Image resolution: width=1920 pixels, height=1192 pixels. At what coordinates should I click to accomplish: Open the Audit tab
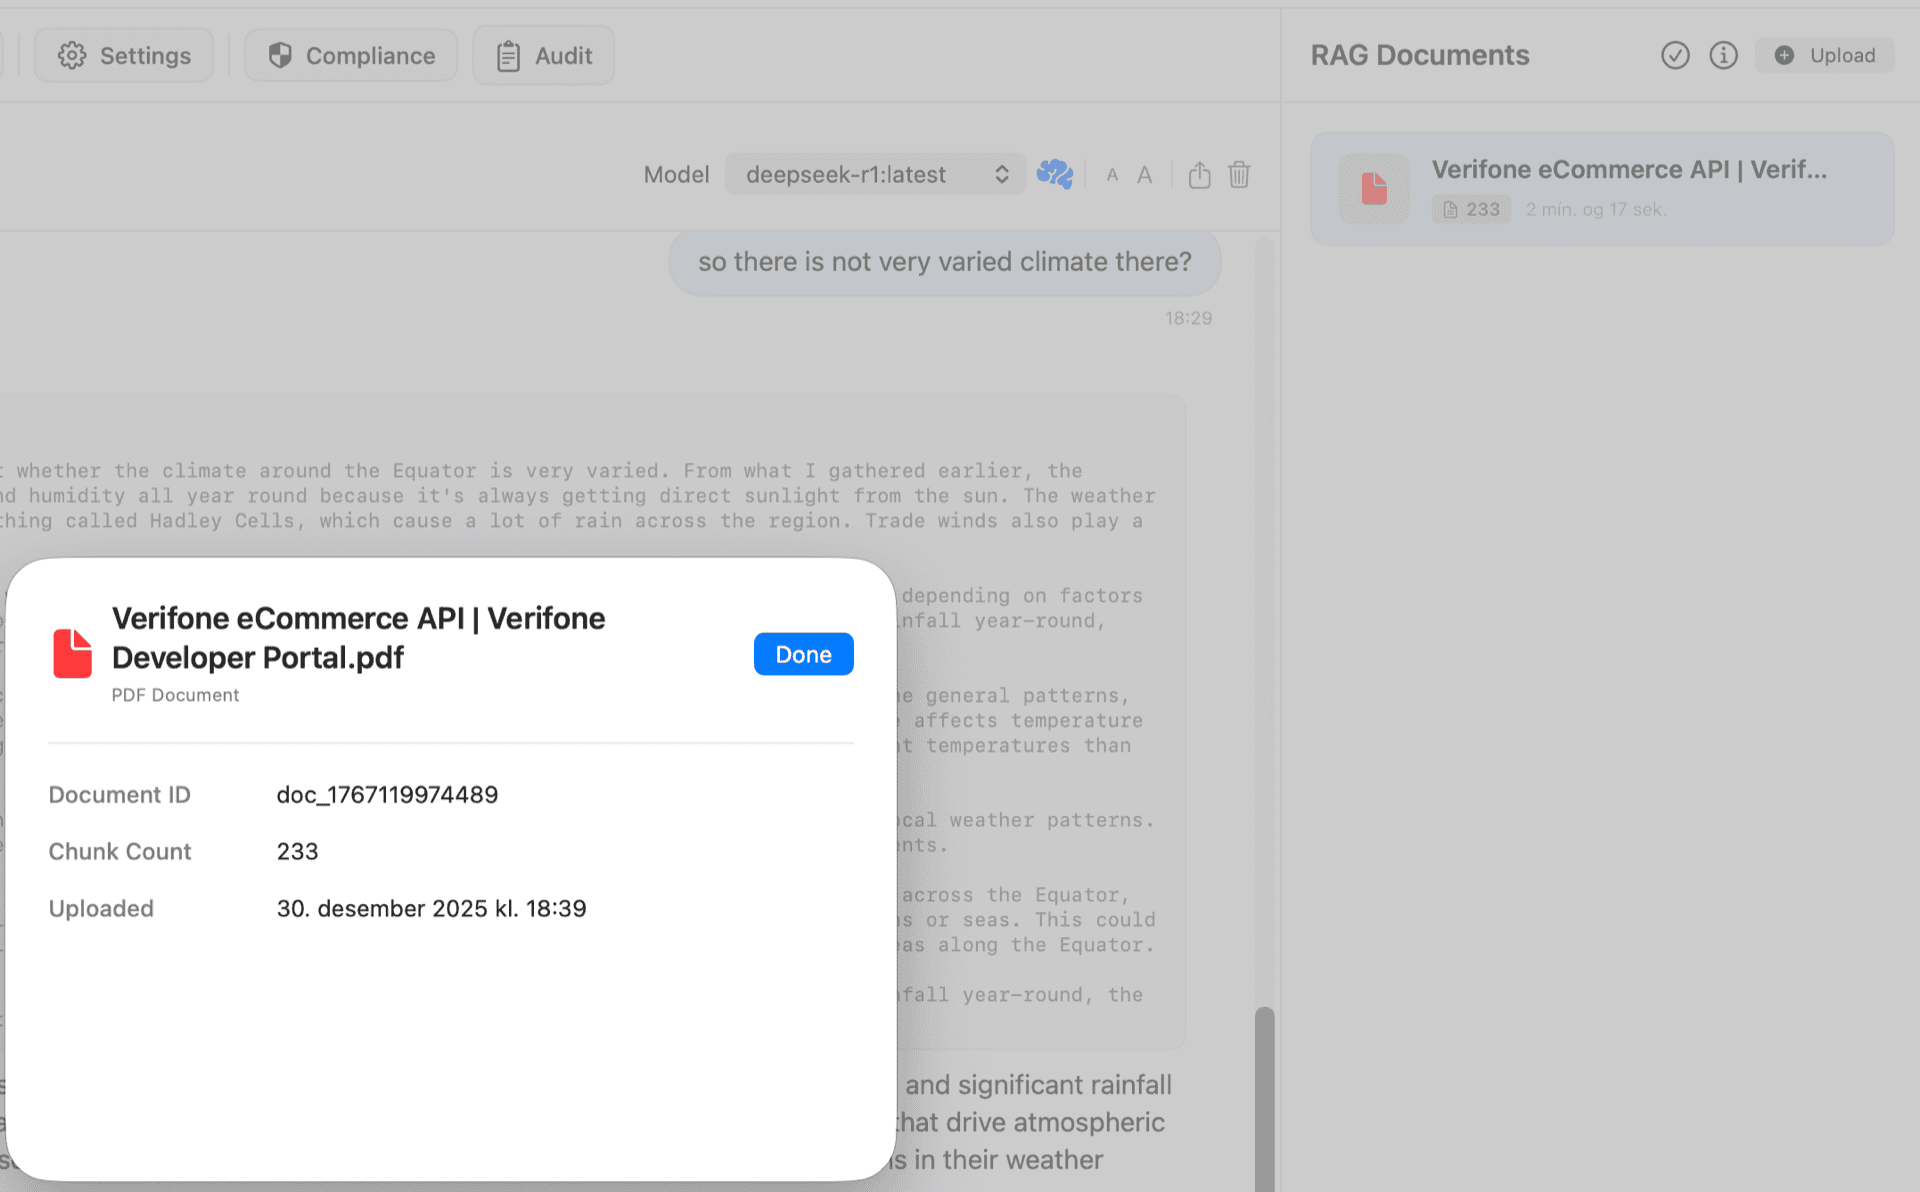click(544, 55)
